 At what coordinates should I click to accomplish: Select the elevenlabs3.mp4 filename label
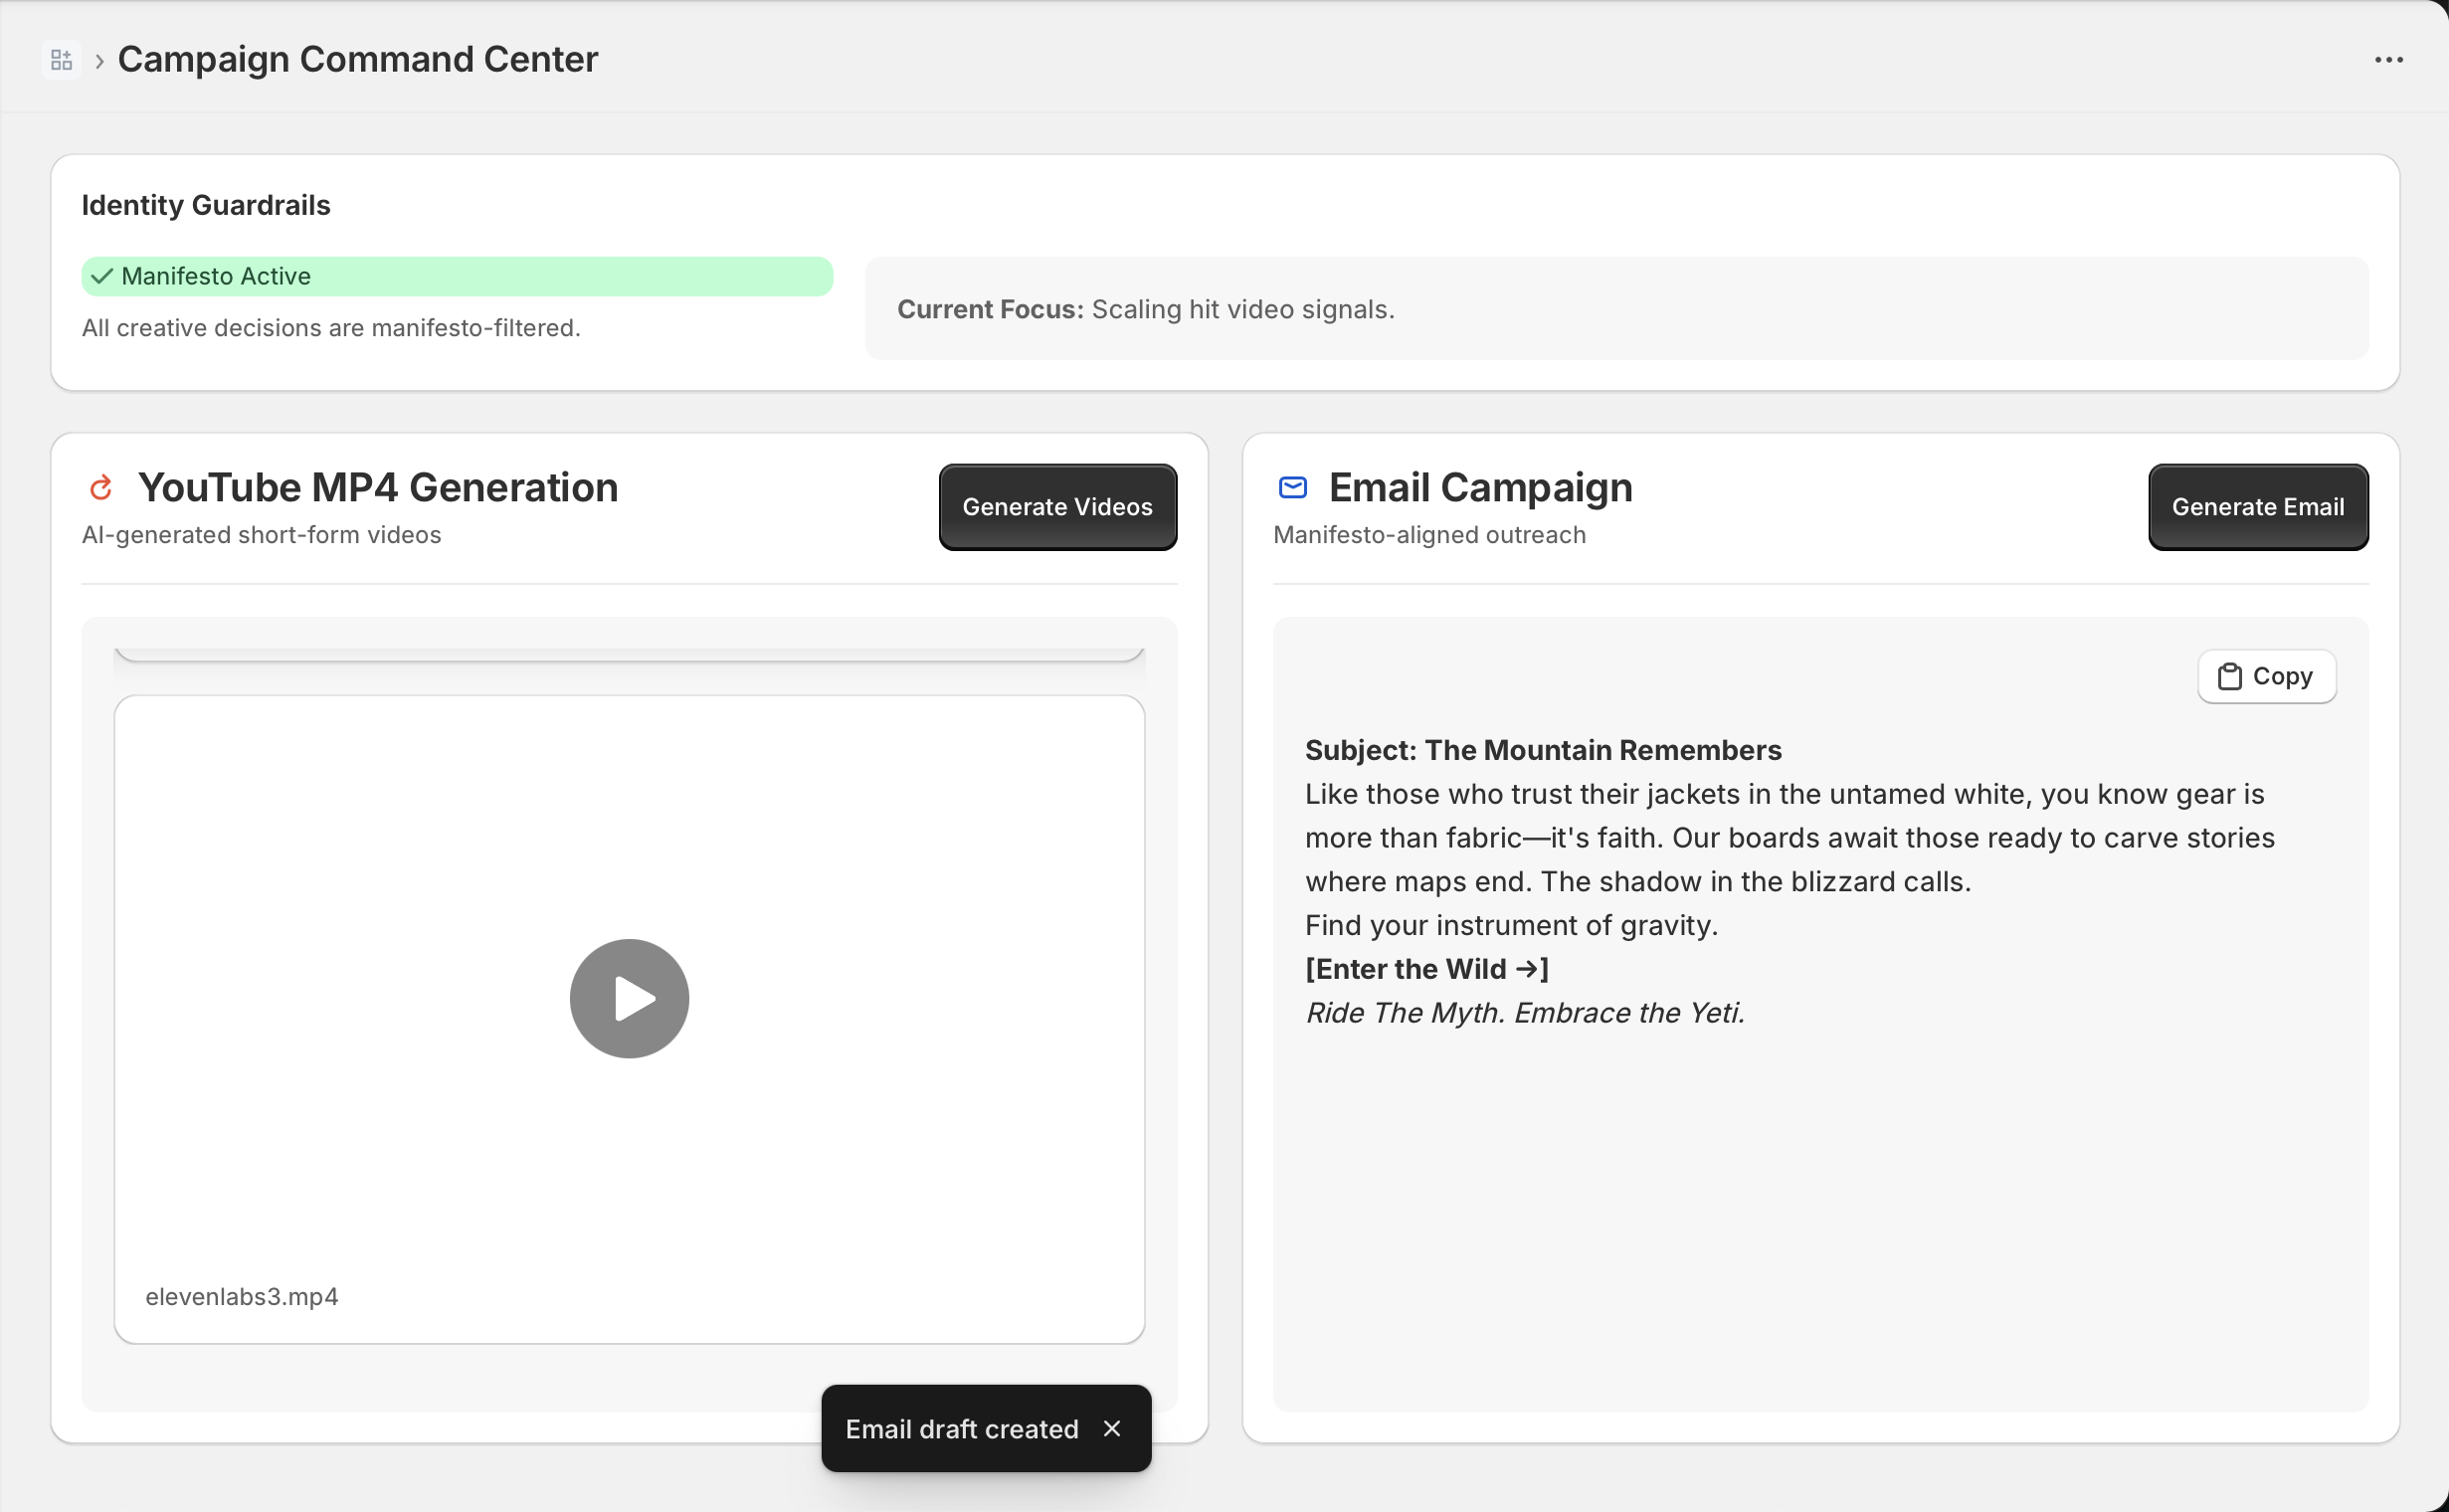coord(242,1297)
